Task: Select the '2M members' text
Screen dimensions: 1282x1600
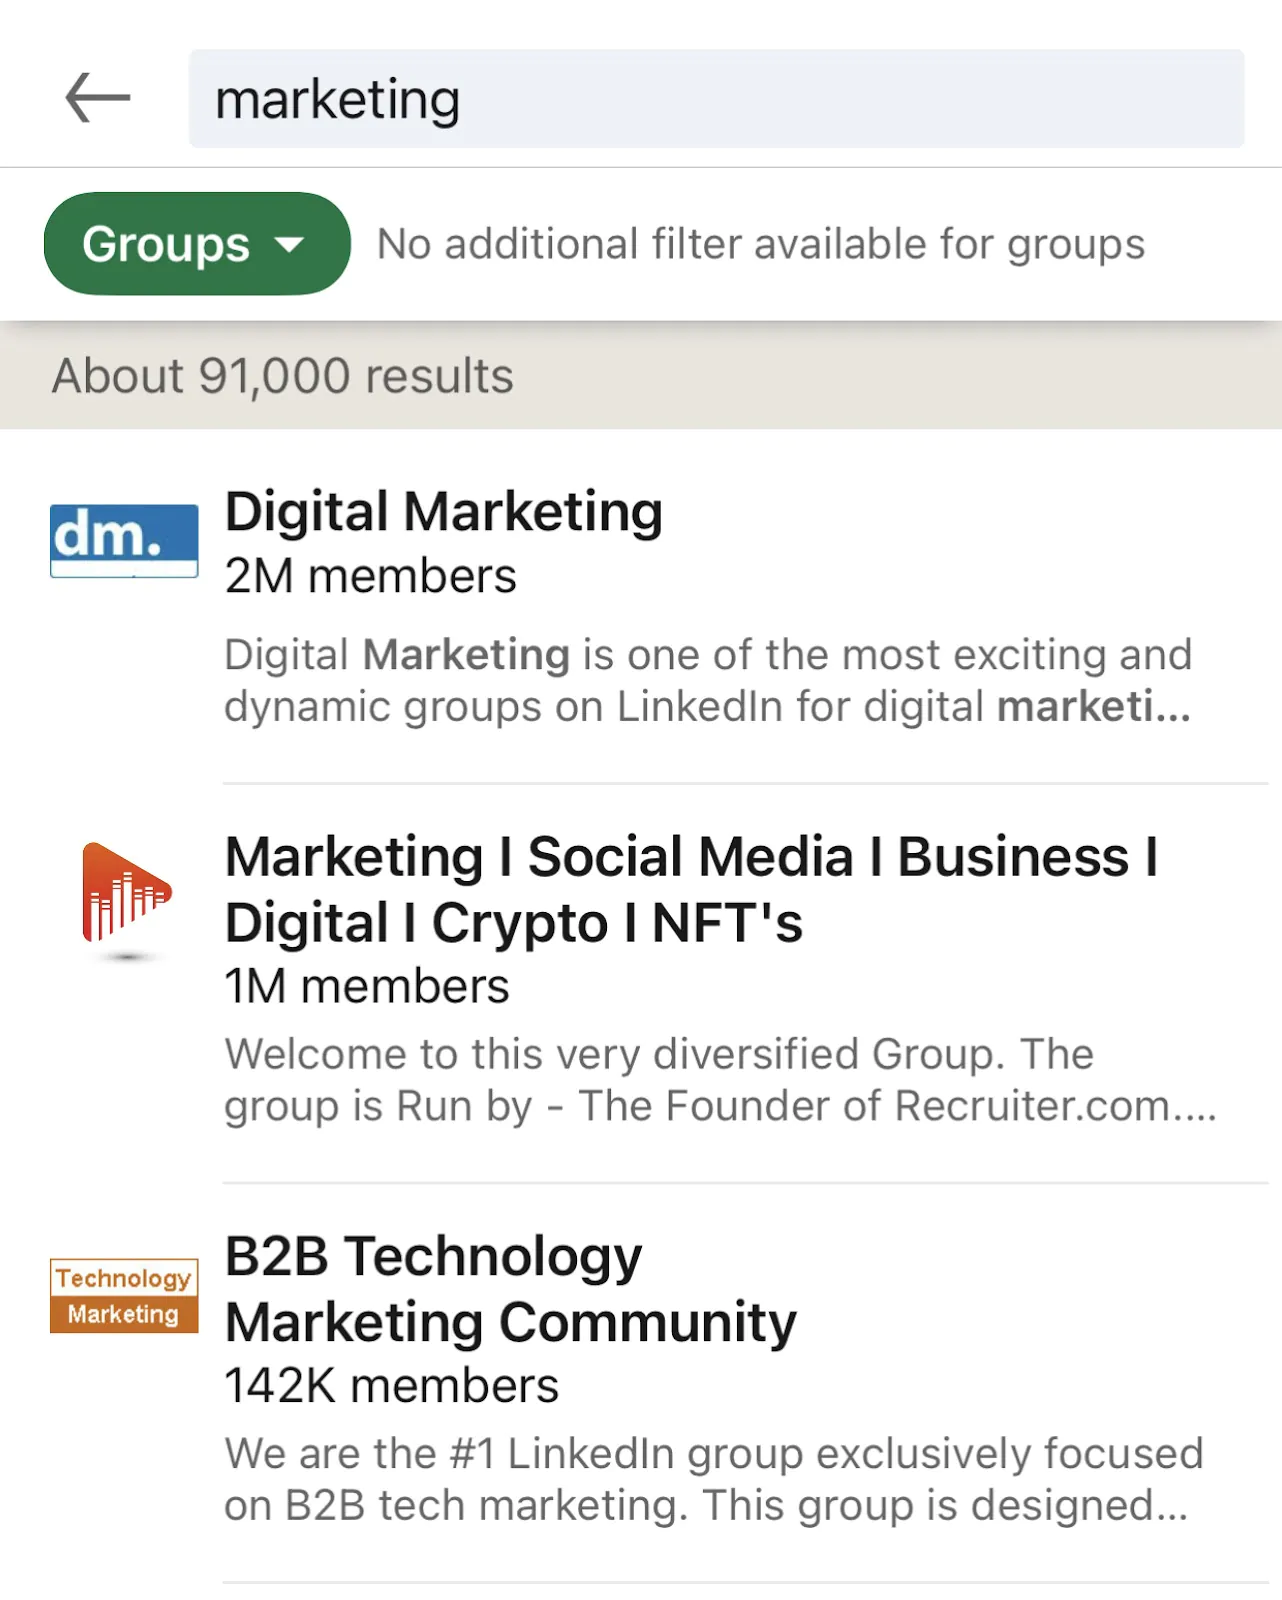Action: pyautogui.click(x=371, y=576)
